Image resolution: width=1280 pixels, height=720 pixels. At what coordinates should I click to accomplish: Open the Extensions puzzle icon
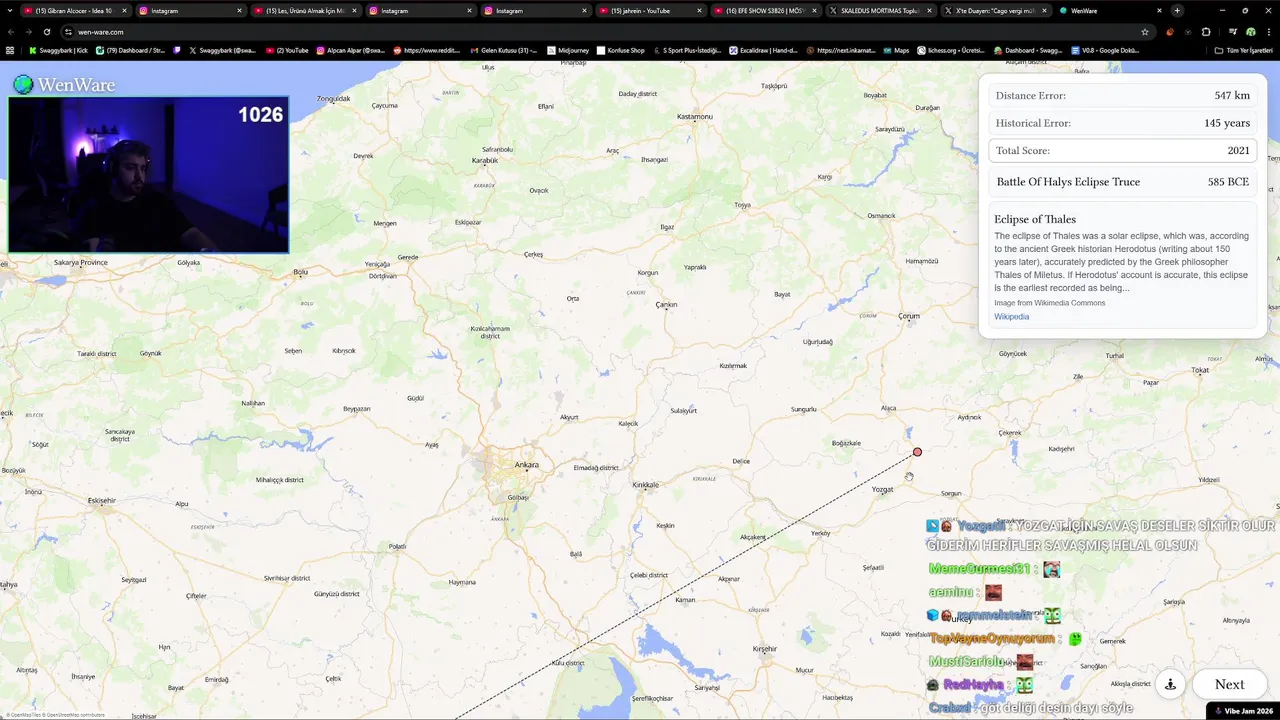1206,32
